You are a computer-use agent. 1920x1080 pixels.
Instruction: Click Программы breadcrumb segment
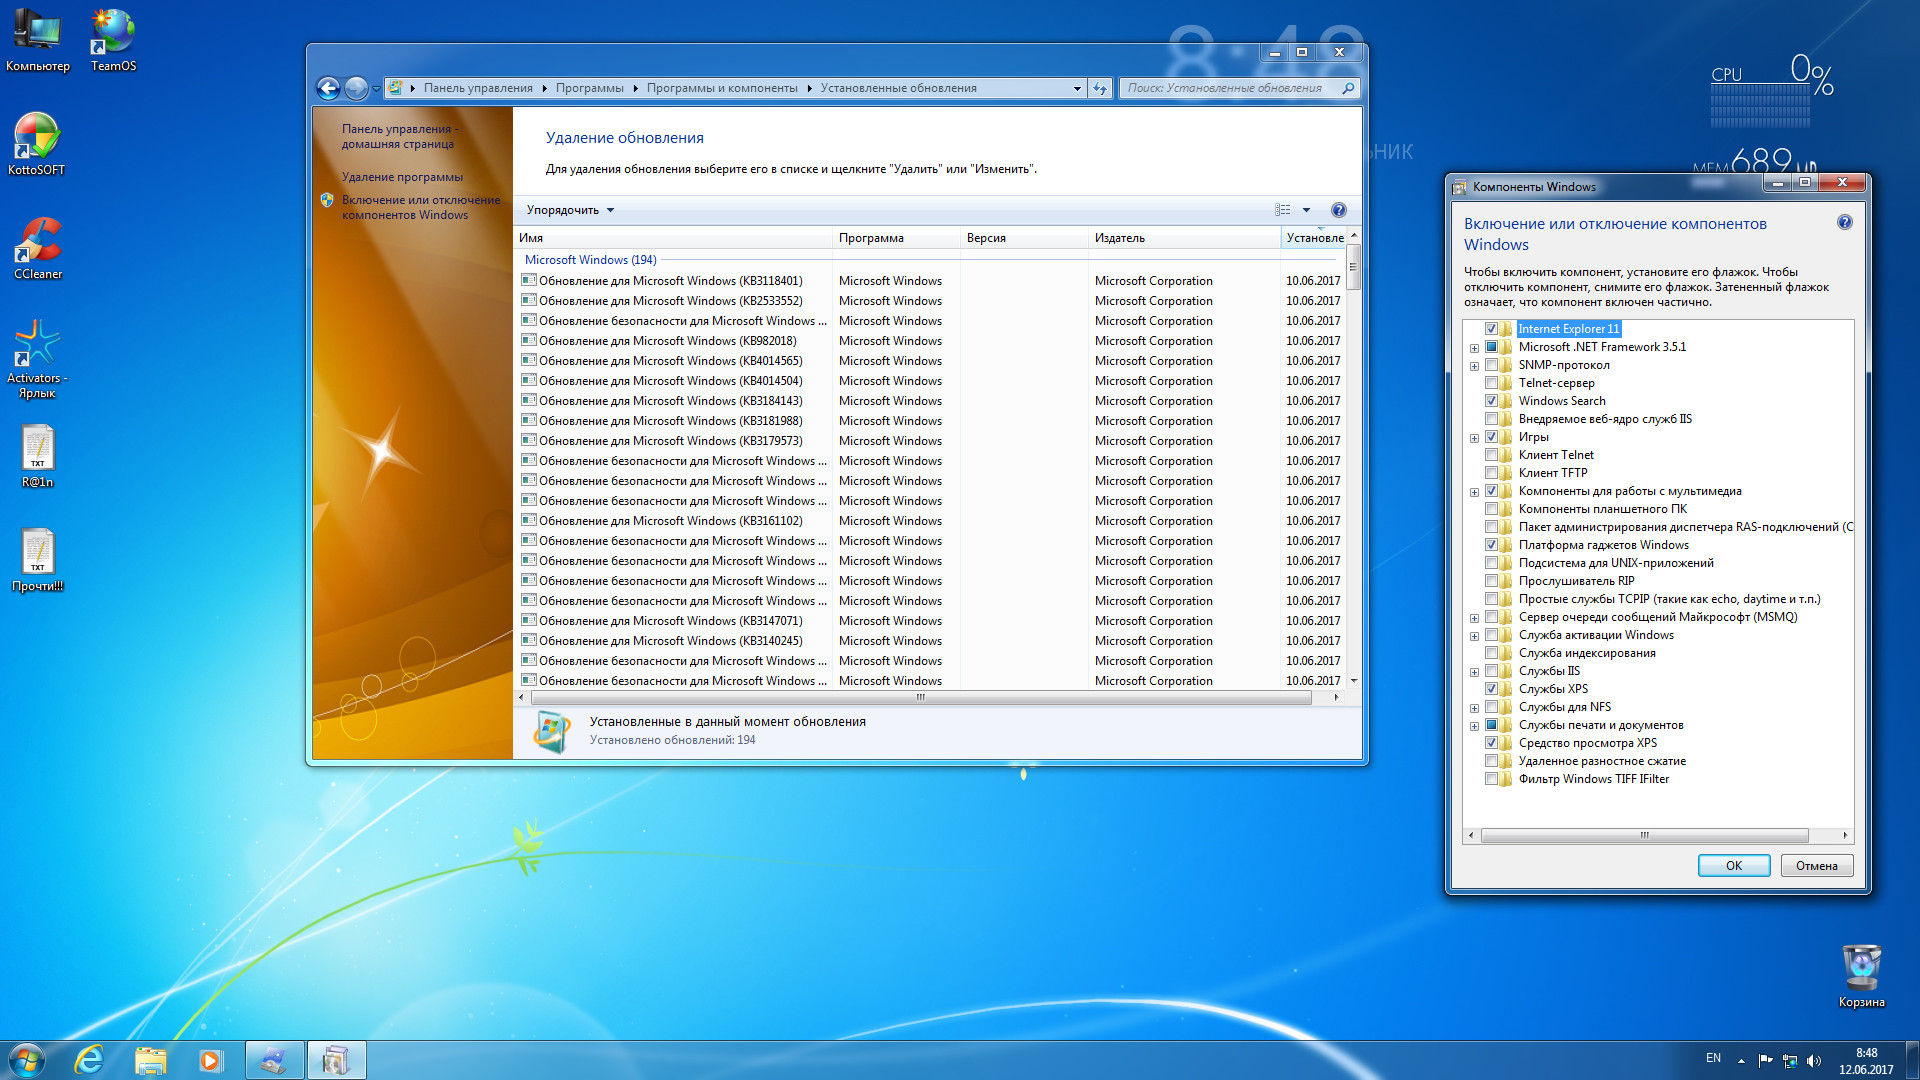[x=590, y=88]
